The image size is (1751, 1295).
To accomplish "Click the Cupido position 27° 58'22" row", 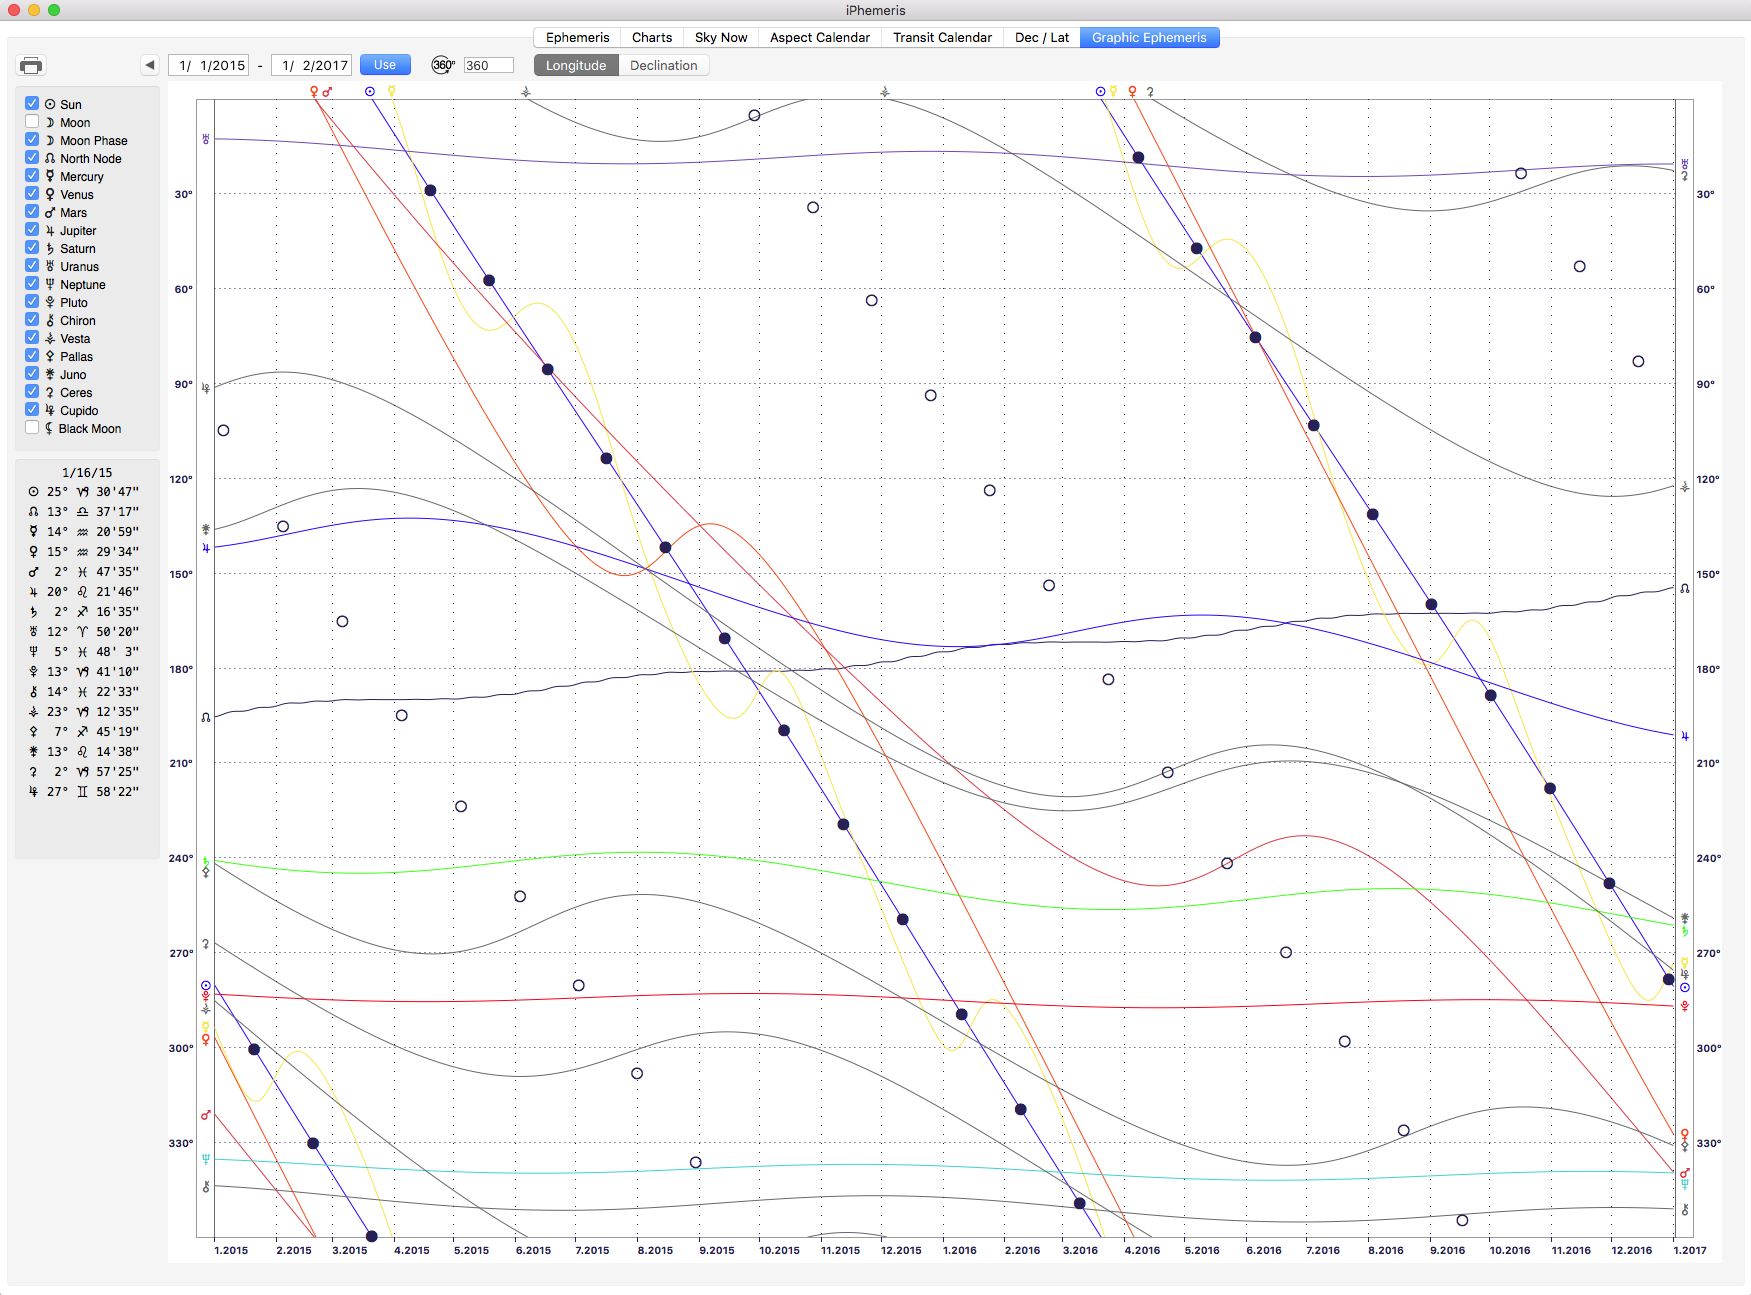I will [84, 792].
